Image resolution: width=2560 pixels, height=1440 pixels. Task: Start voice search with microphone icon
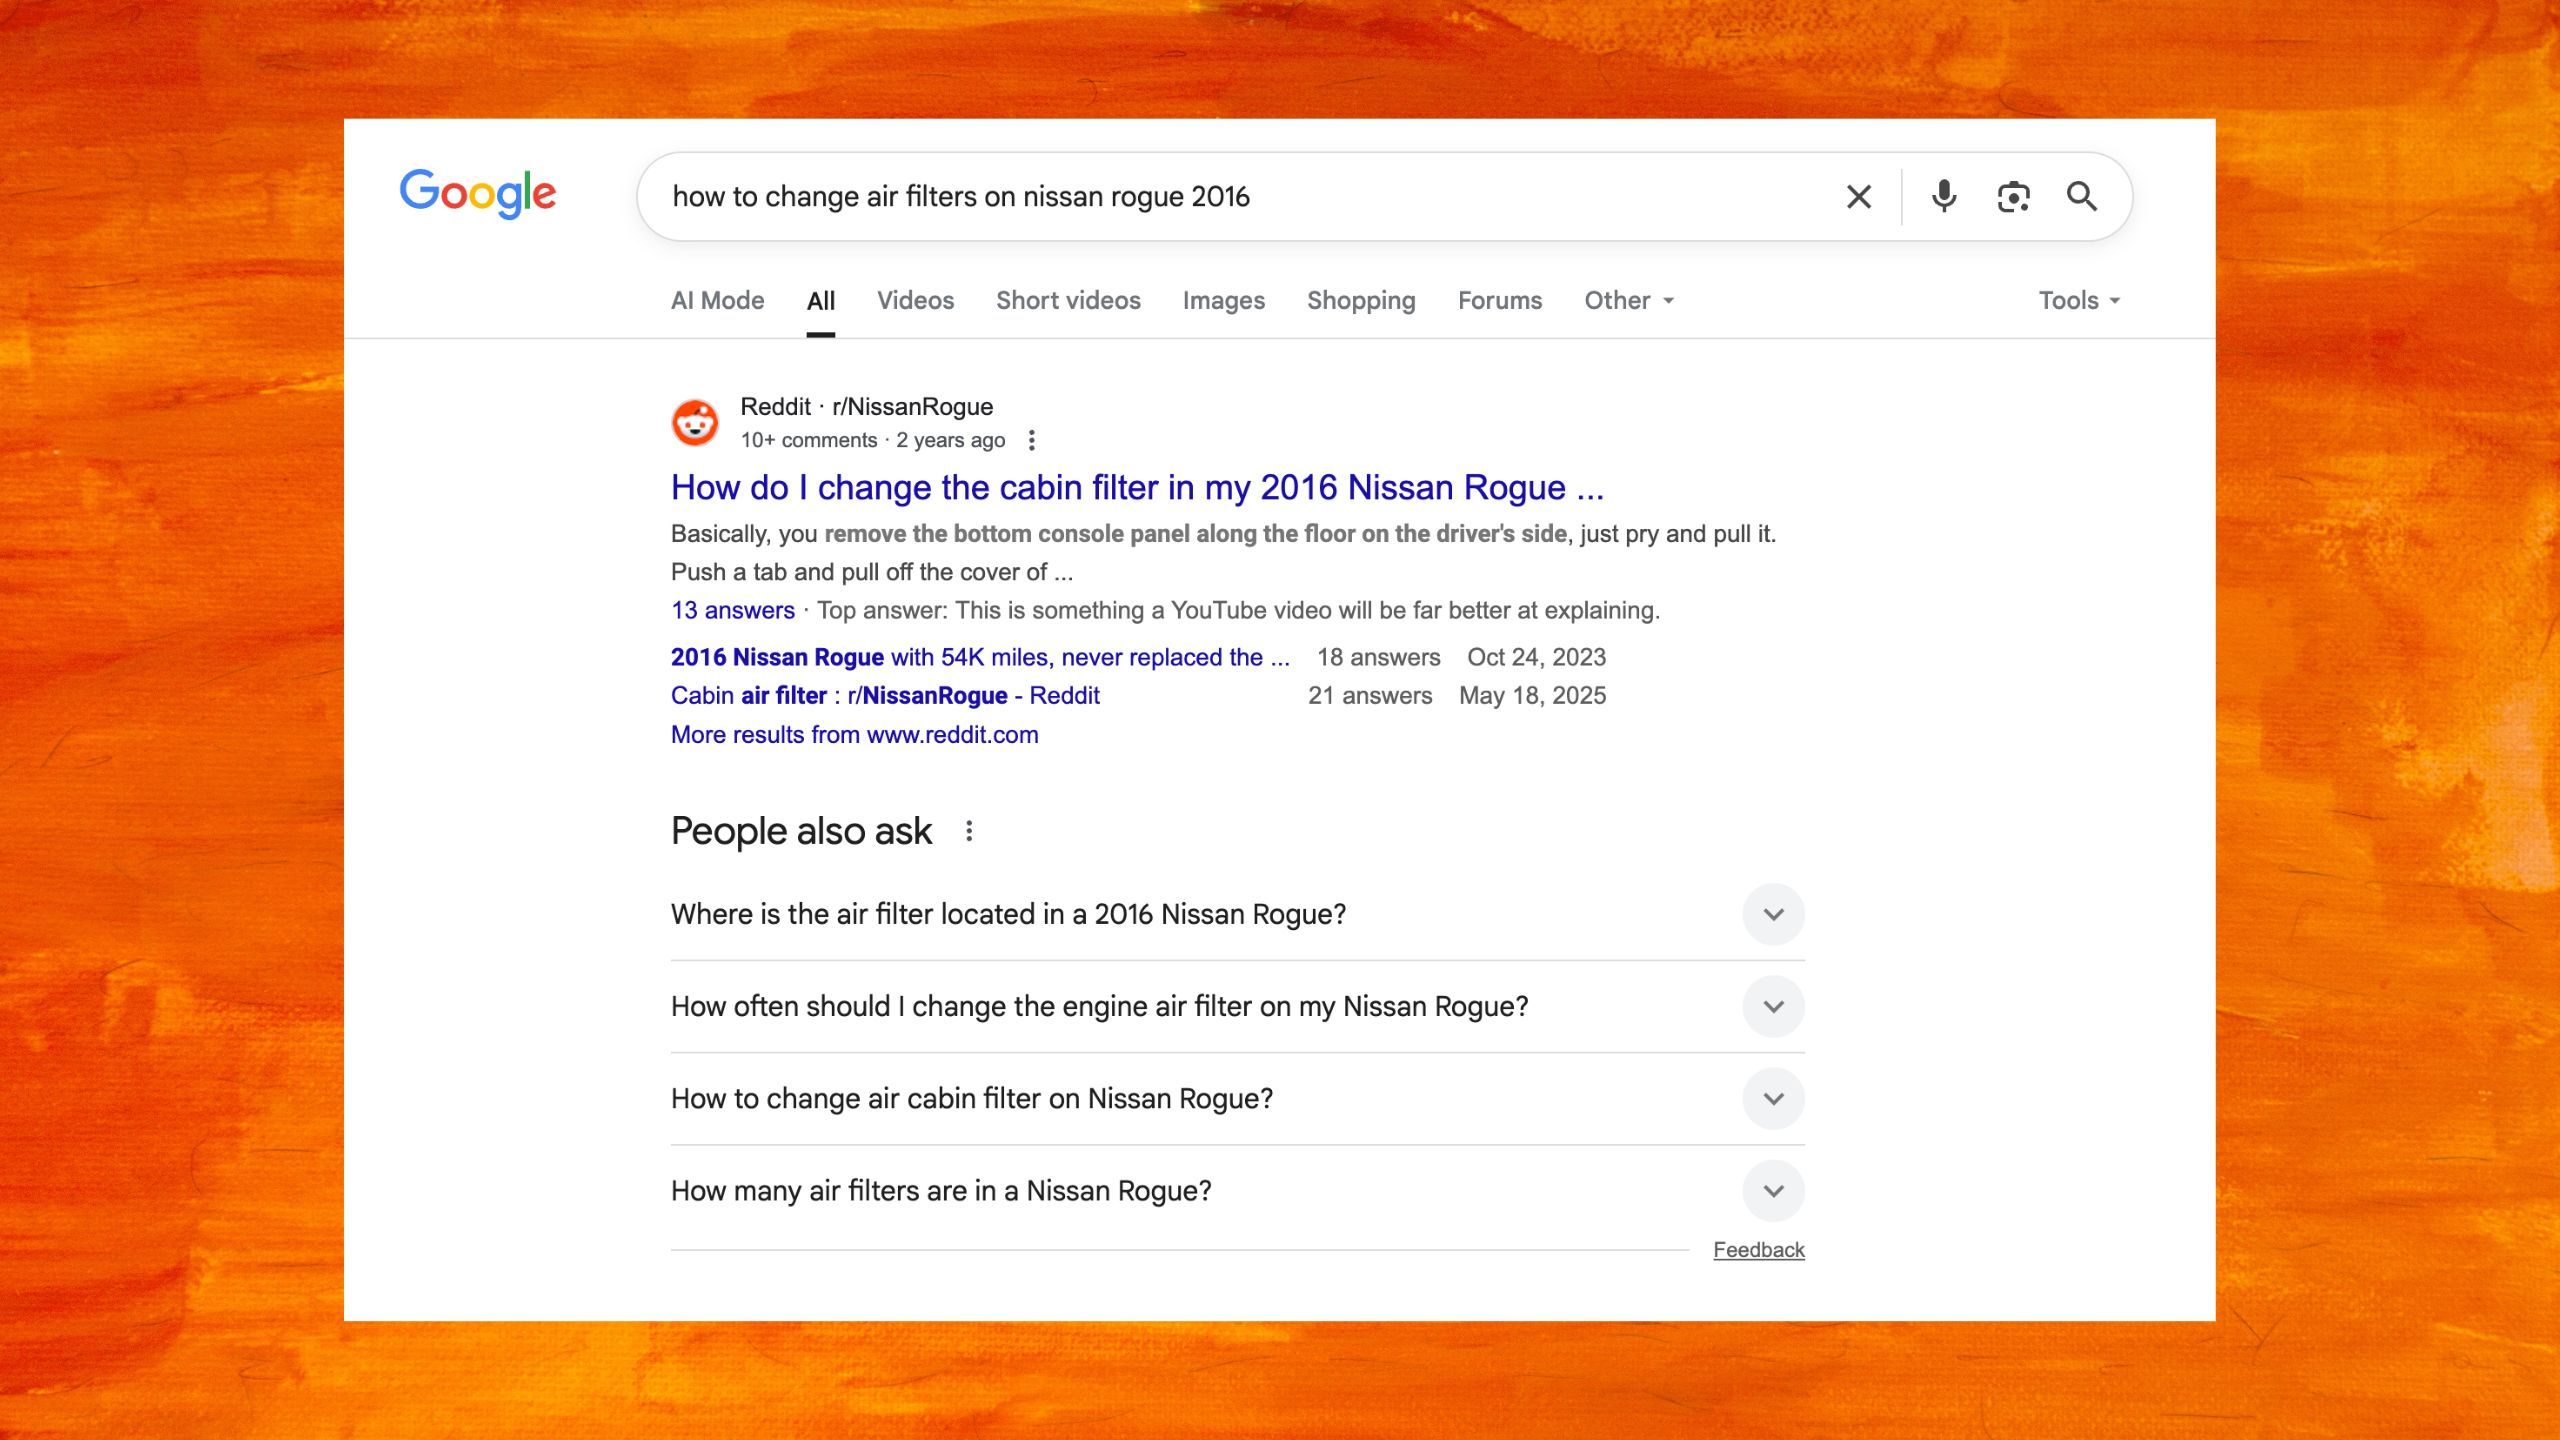(1943, 197)
